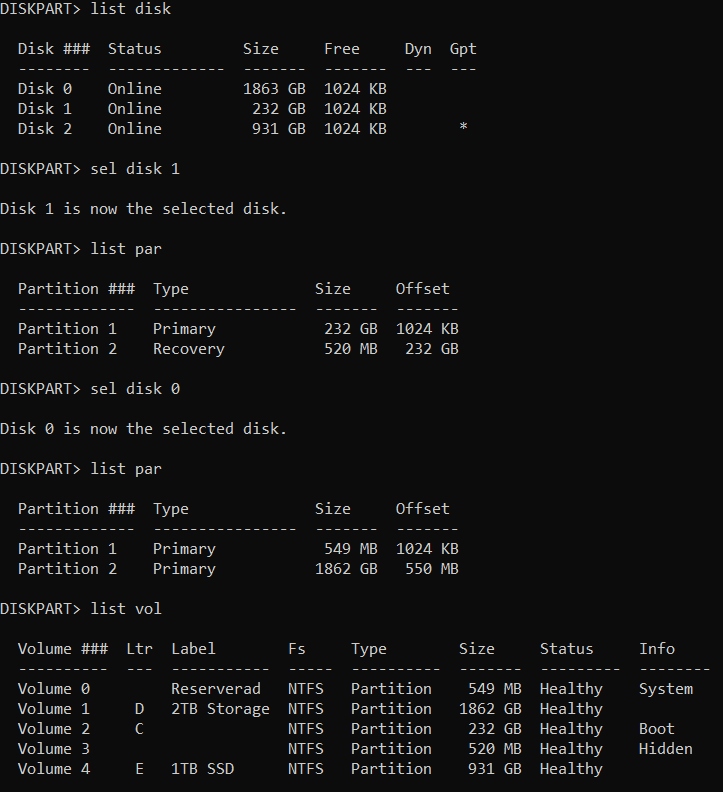Image resolution: width=723 pixels, height=792 pixels.
Task: Select the 'Disk 1' row label in disk list
Action: click(x=45, y=109)
